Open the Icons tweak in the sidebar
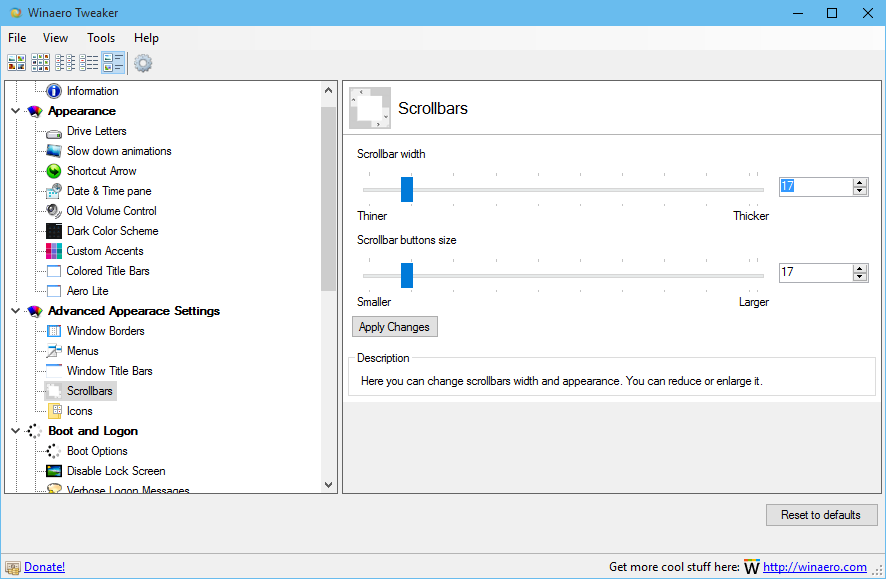886x579 pixels. (x=79, y=410)
